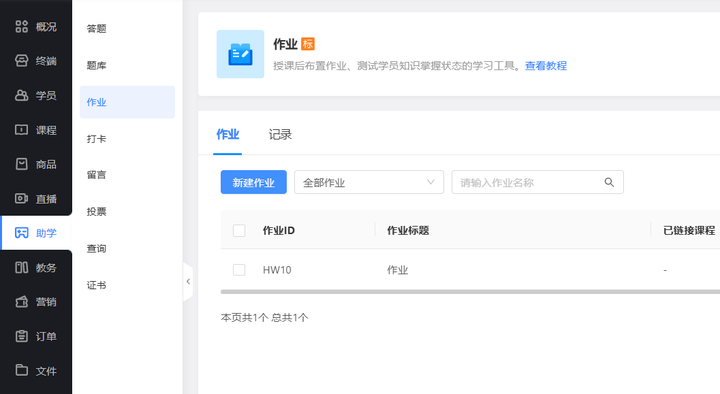Screen dimensions: 720x394
Task: Check the HW10 row checkbox
Action: 239,270
